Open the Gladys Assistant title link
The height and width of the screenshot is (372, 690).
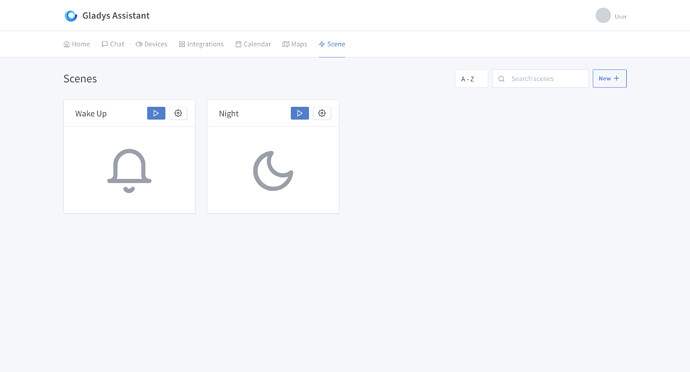pyautogui.click(x=116, y=16)
